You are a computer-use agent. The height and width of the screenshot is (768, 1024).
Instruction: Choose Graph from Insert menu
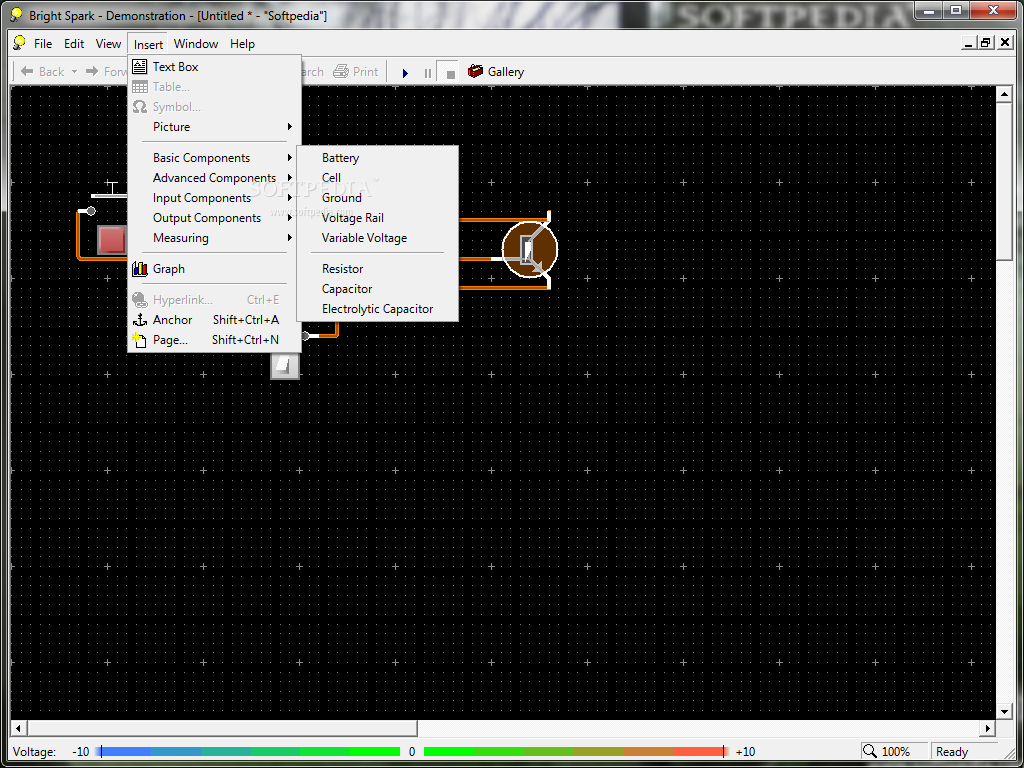coord(214,268)
